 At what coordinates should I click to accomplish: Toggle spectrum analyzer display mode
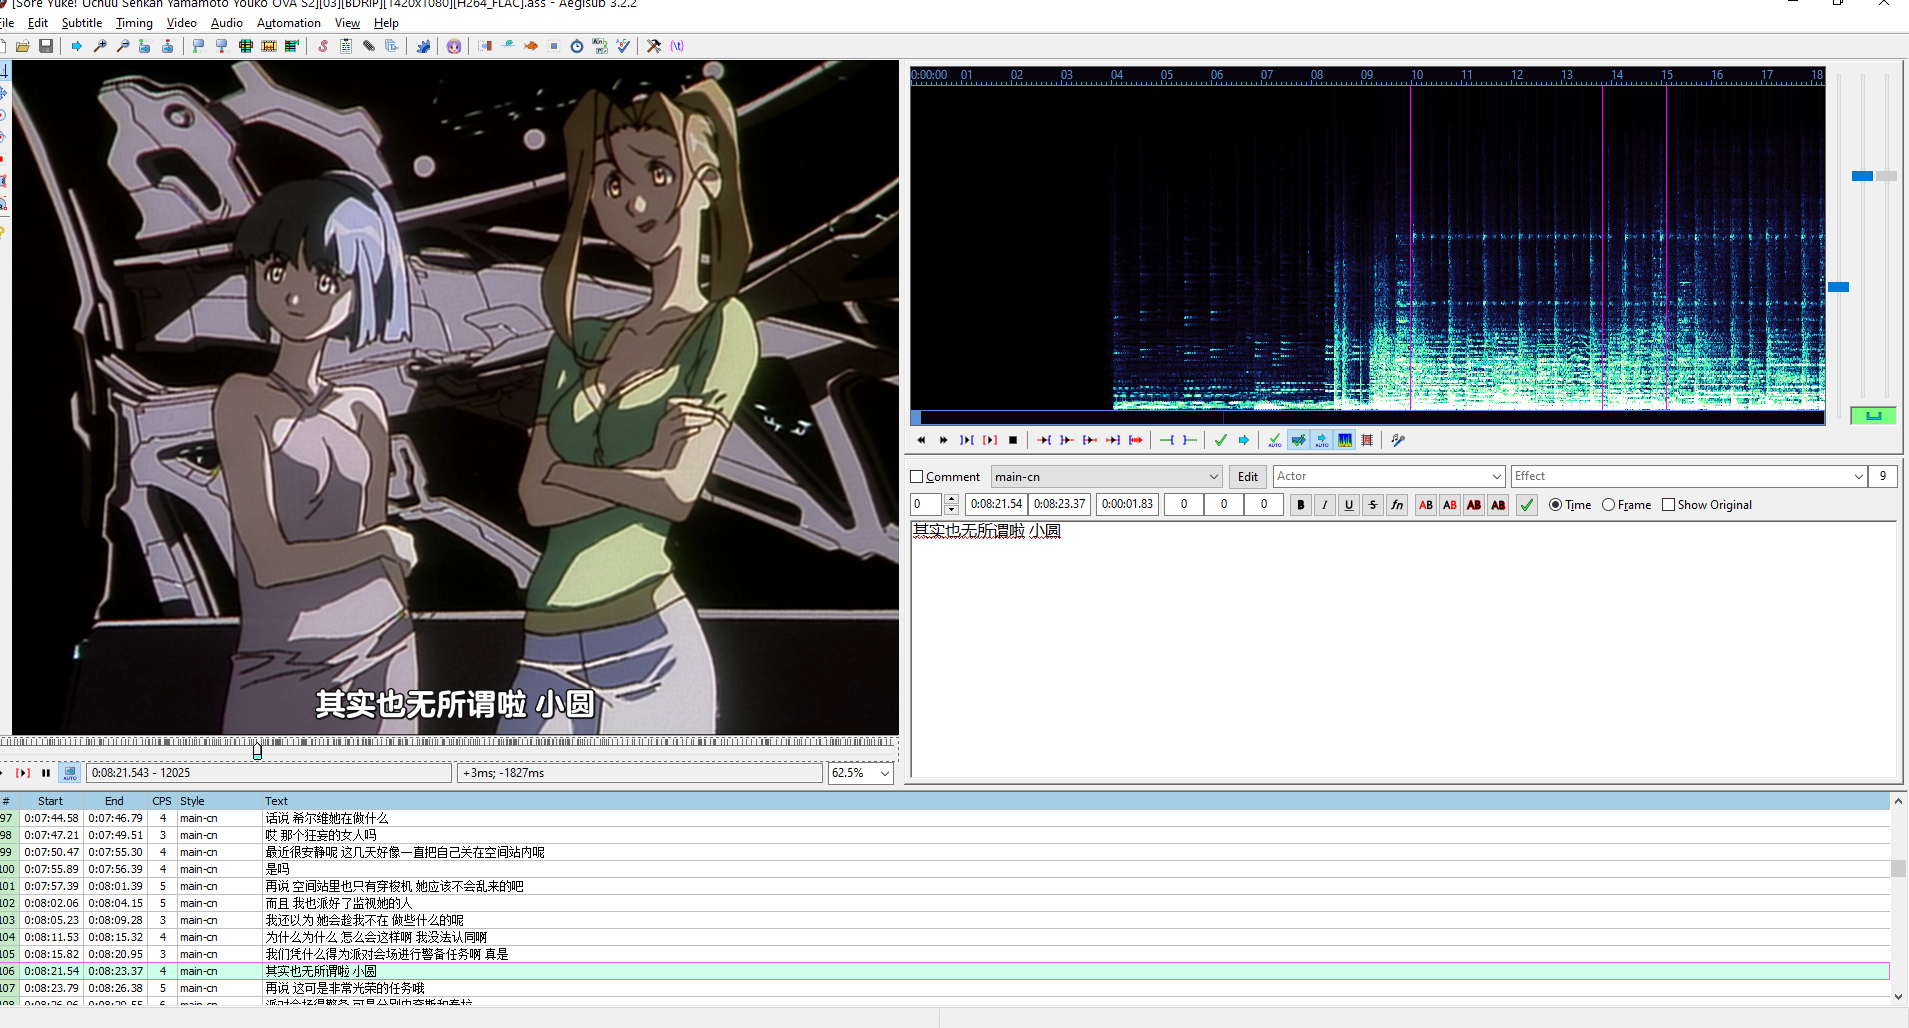tap(1345, 440)
